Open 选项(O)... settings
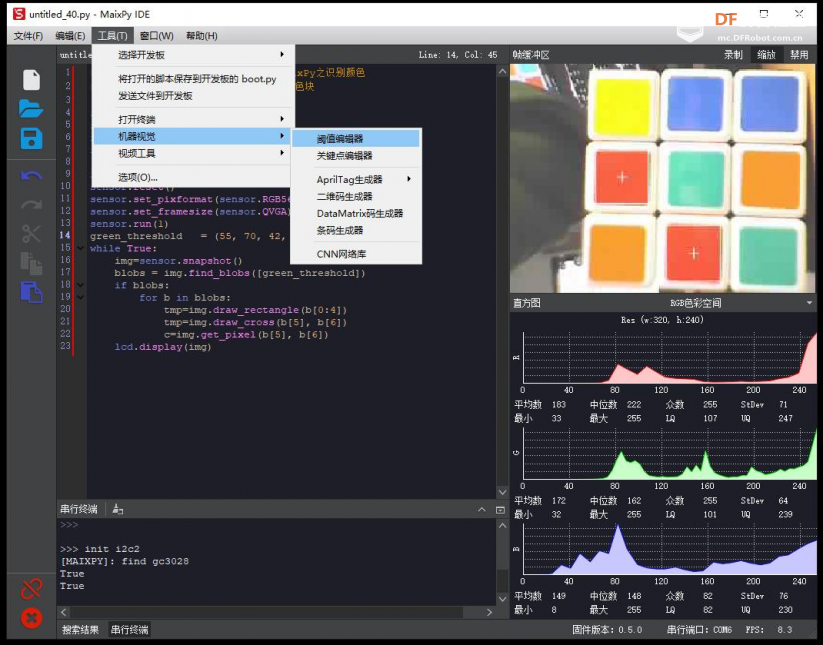823x645 pixels. coord(192,177)
